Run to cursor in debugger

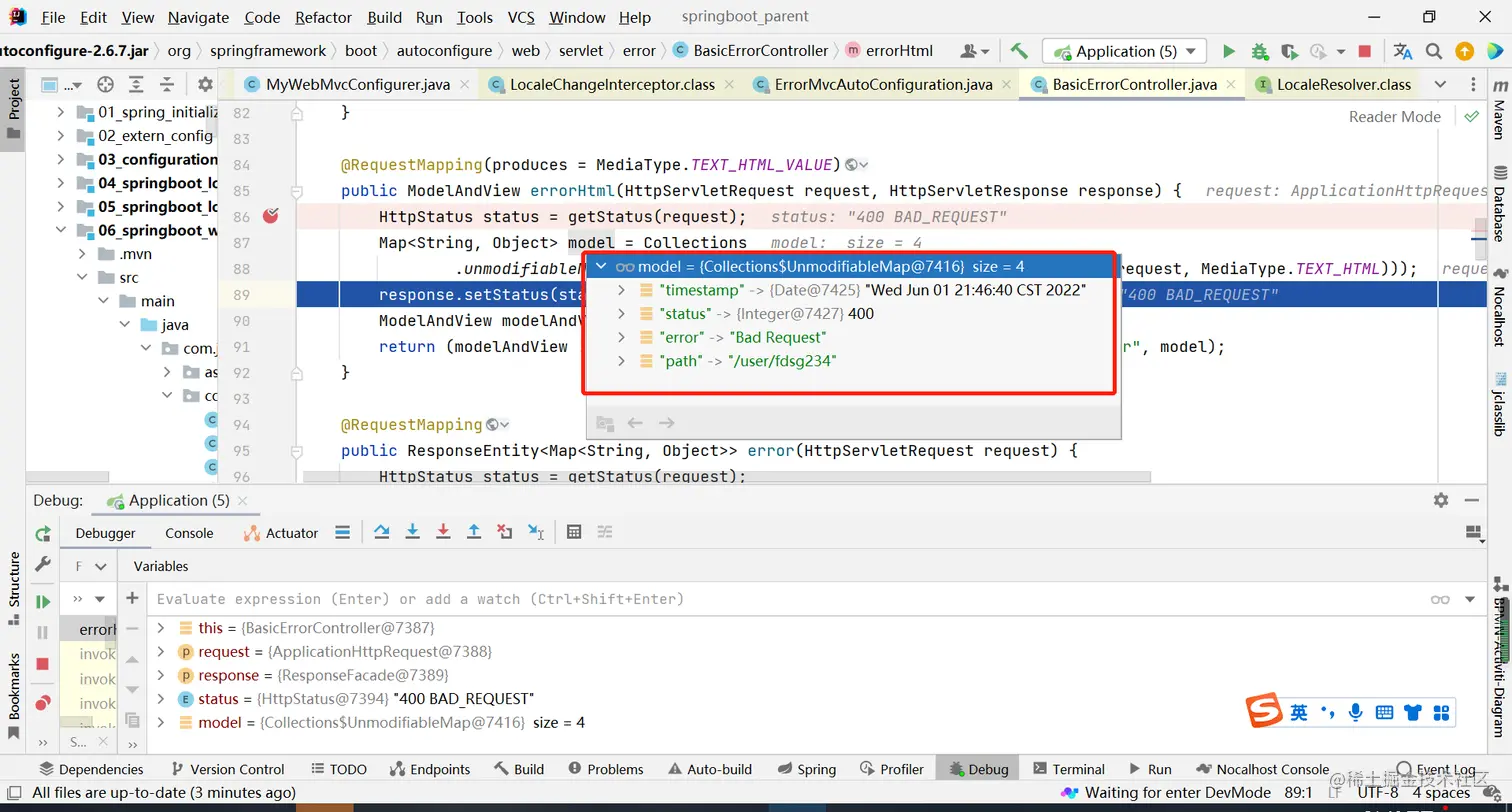pyautogui.click(x=536, y=532)
